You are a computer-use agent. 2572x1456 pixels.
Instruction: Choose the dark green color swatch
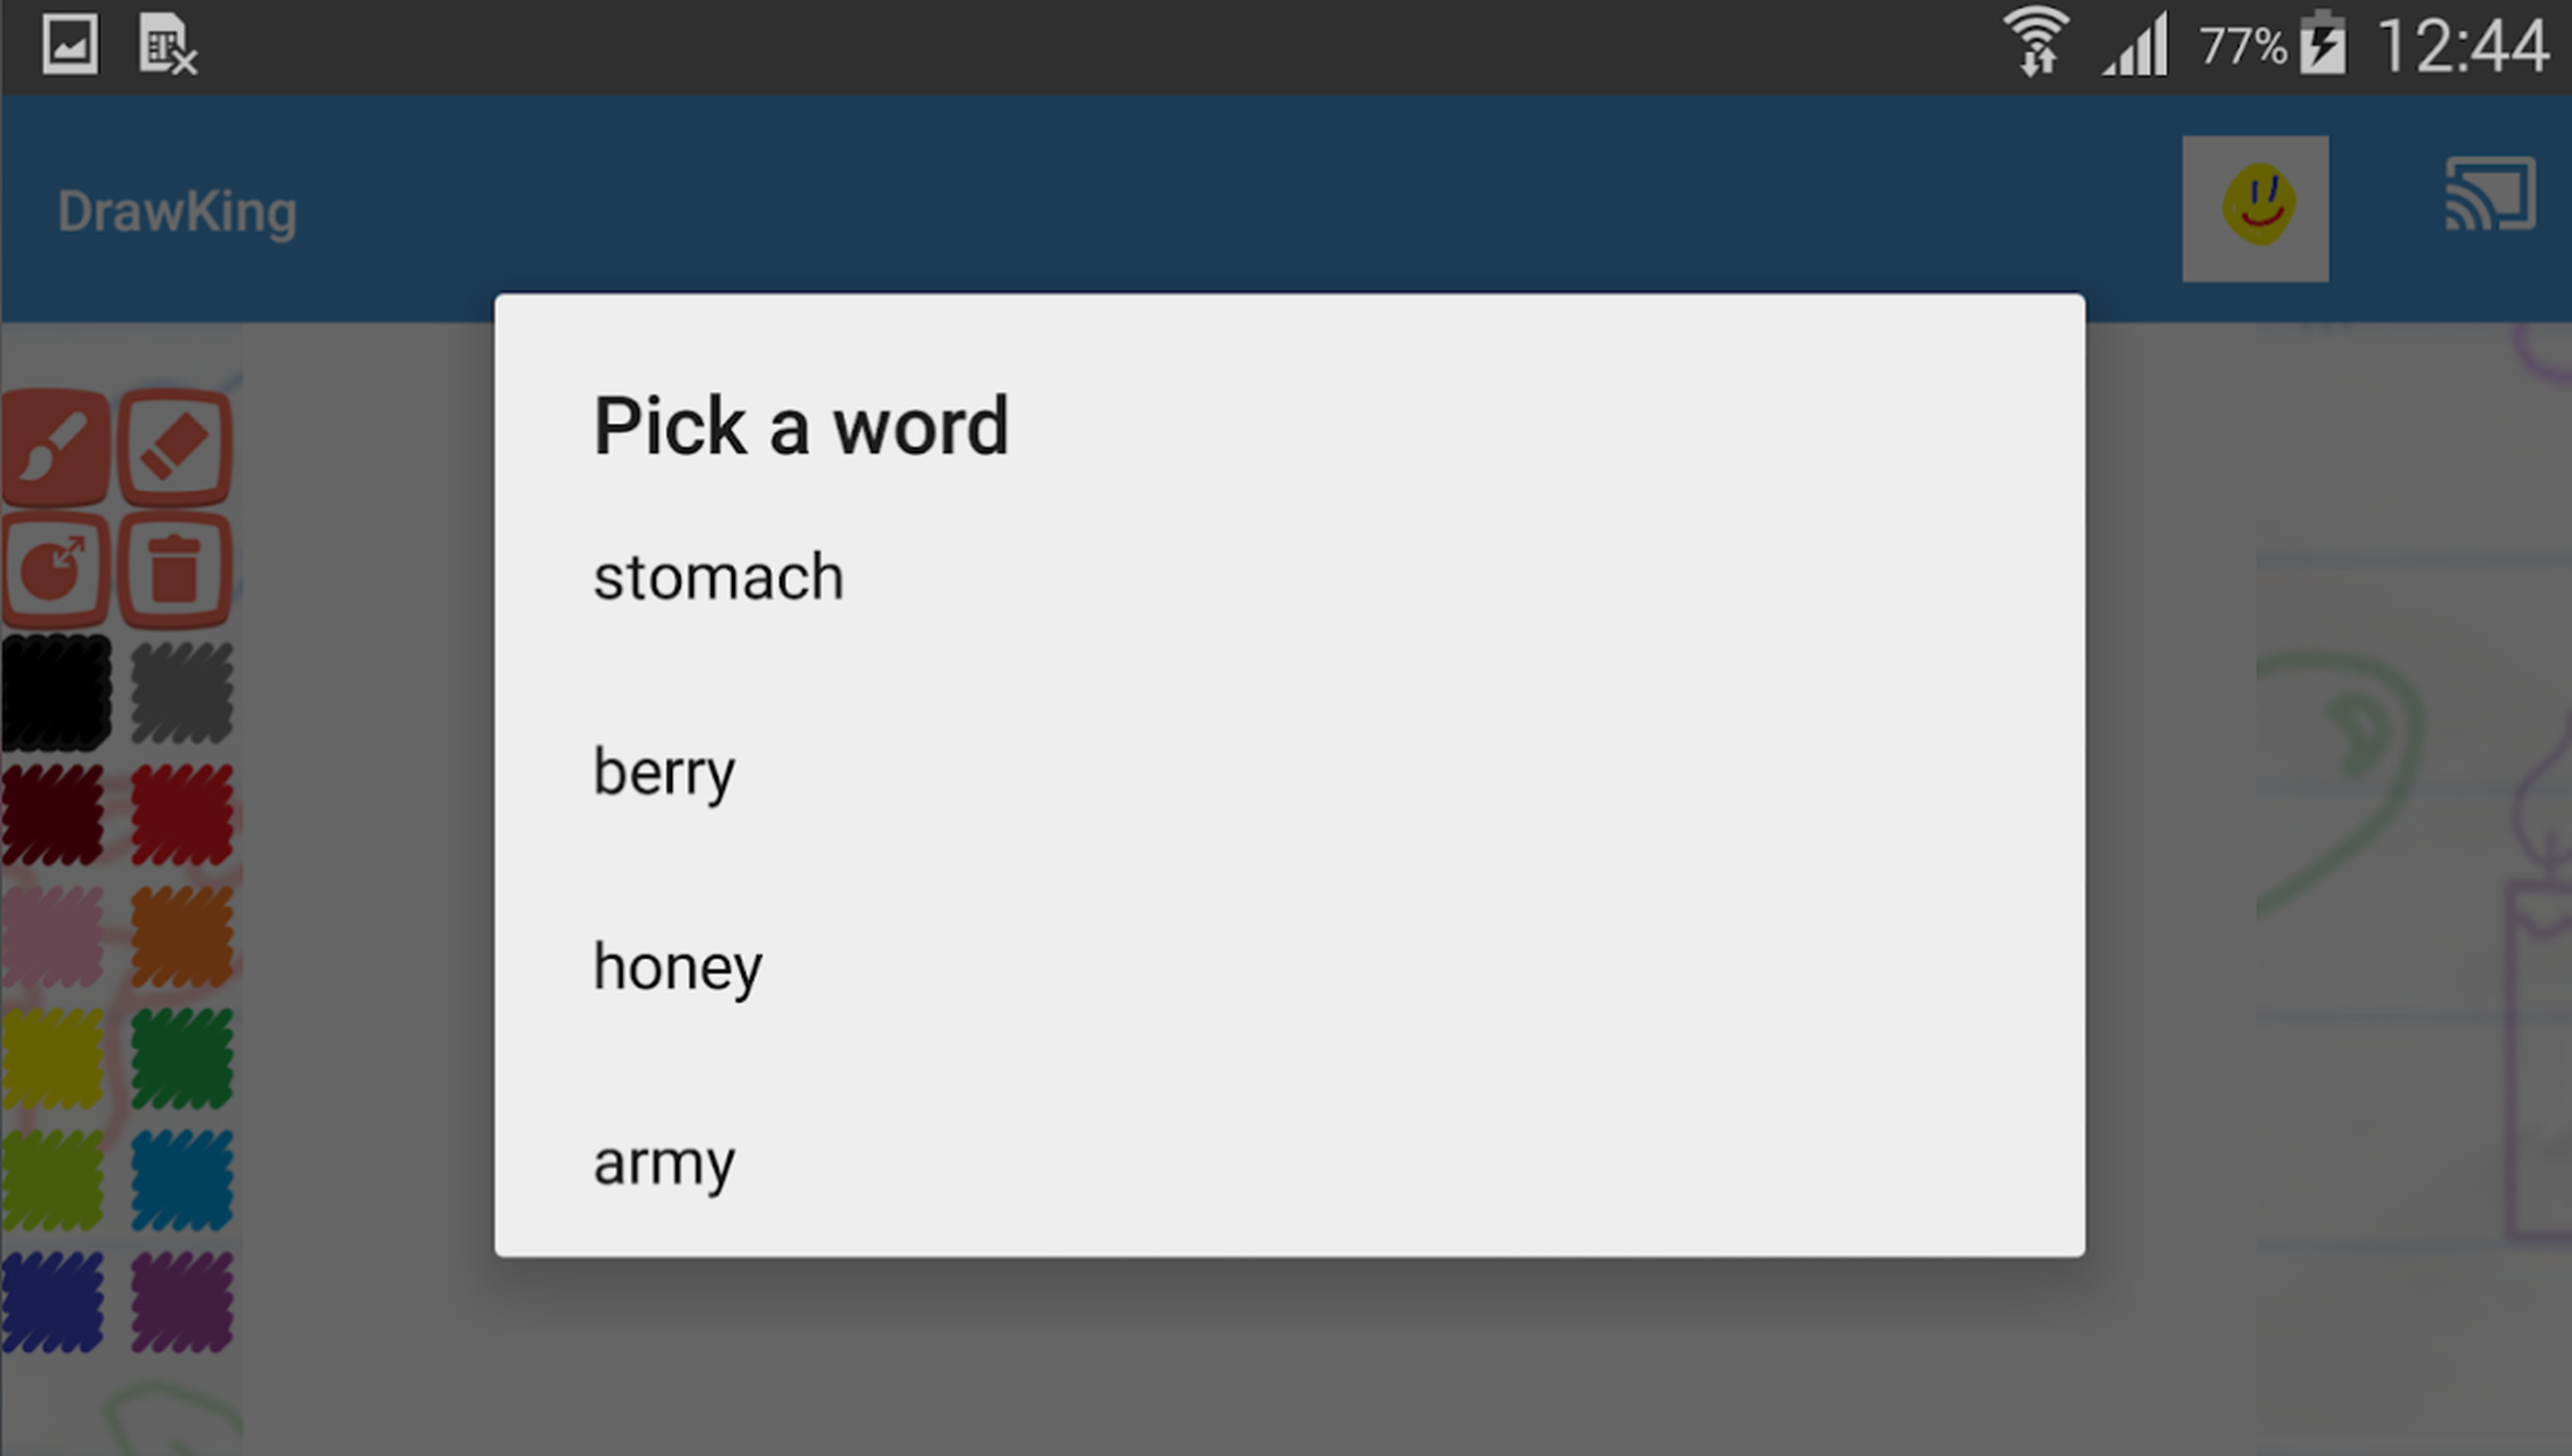click(182, 1059)
